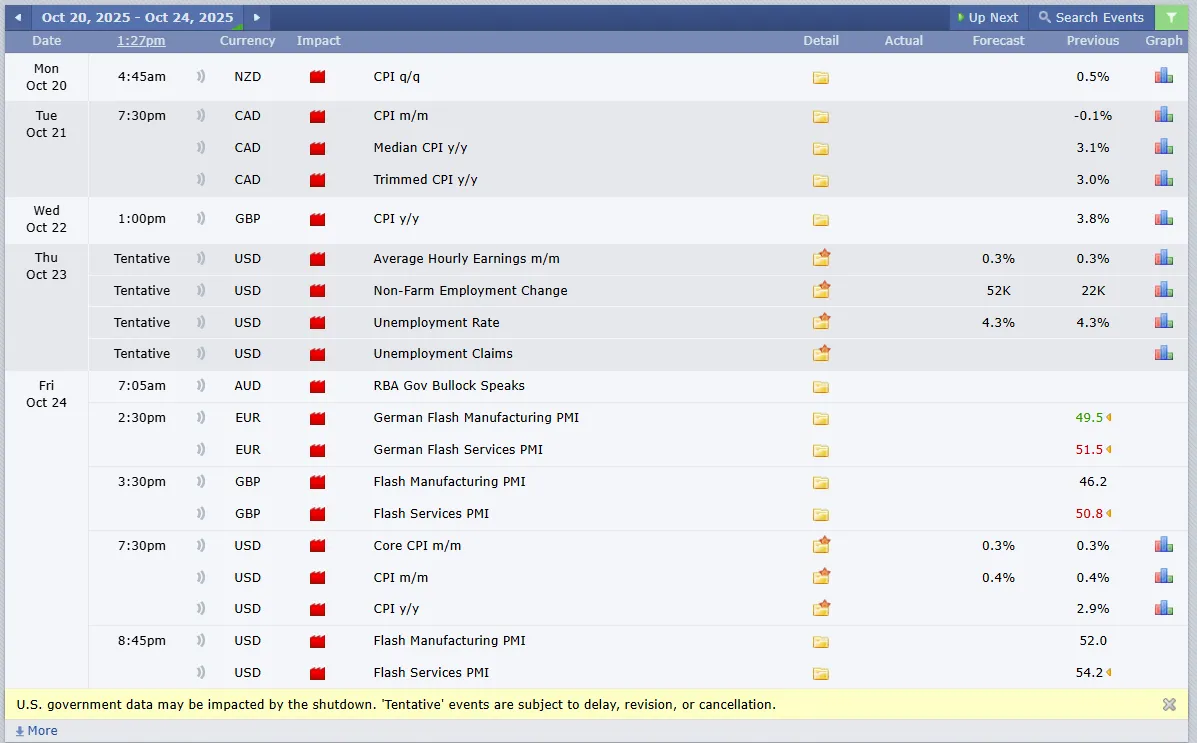Open starred detail folder for Unemployment Rate
Screen dimensions: 1197x743
click(821, 321)
